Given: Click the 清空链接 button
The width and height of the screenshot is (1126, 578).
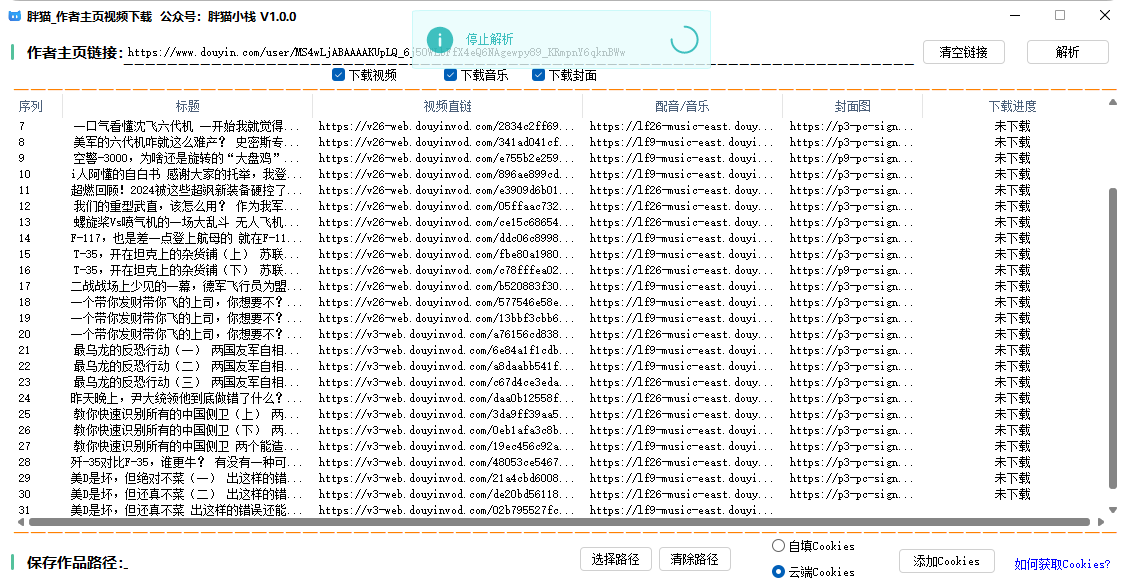Looking at the screenshot, I should pos(964,52).
